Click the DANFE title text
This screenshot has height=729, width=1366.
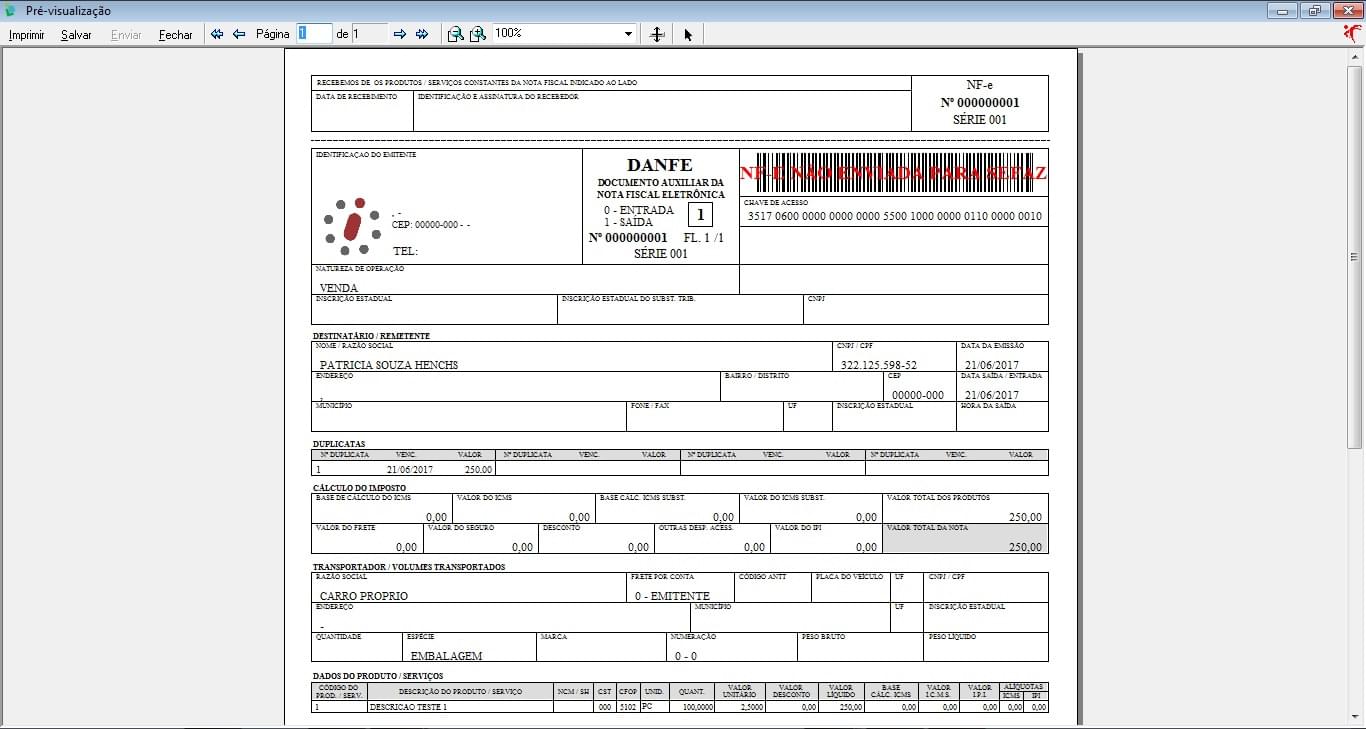660,165
